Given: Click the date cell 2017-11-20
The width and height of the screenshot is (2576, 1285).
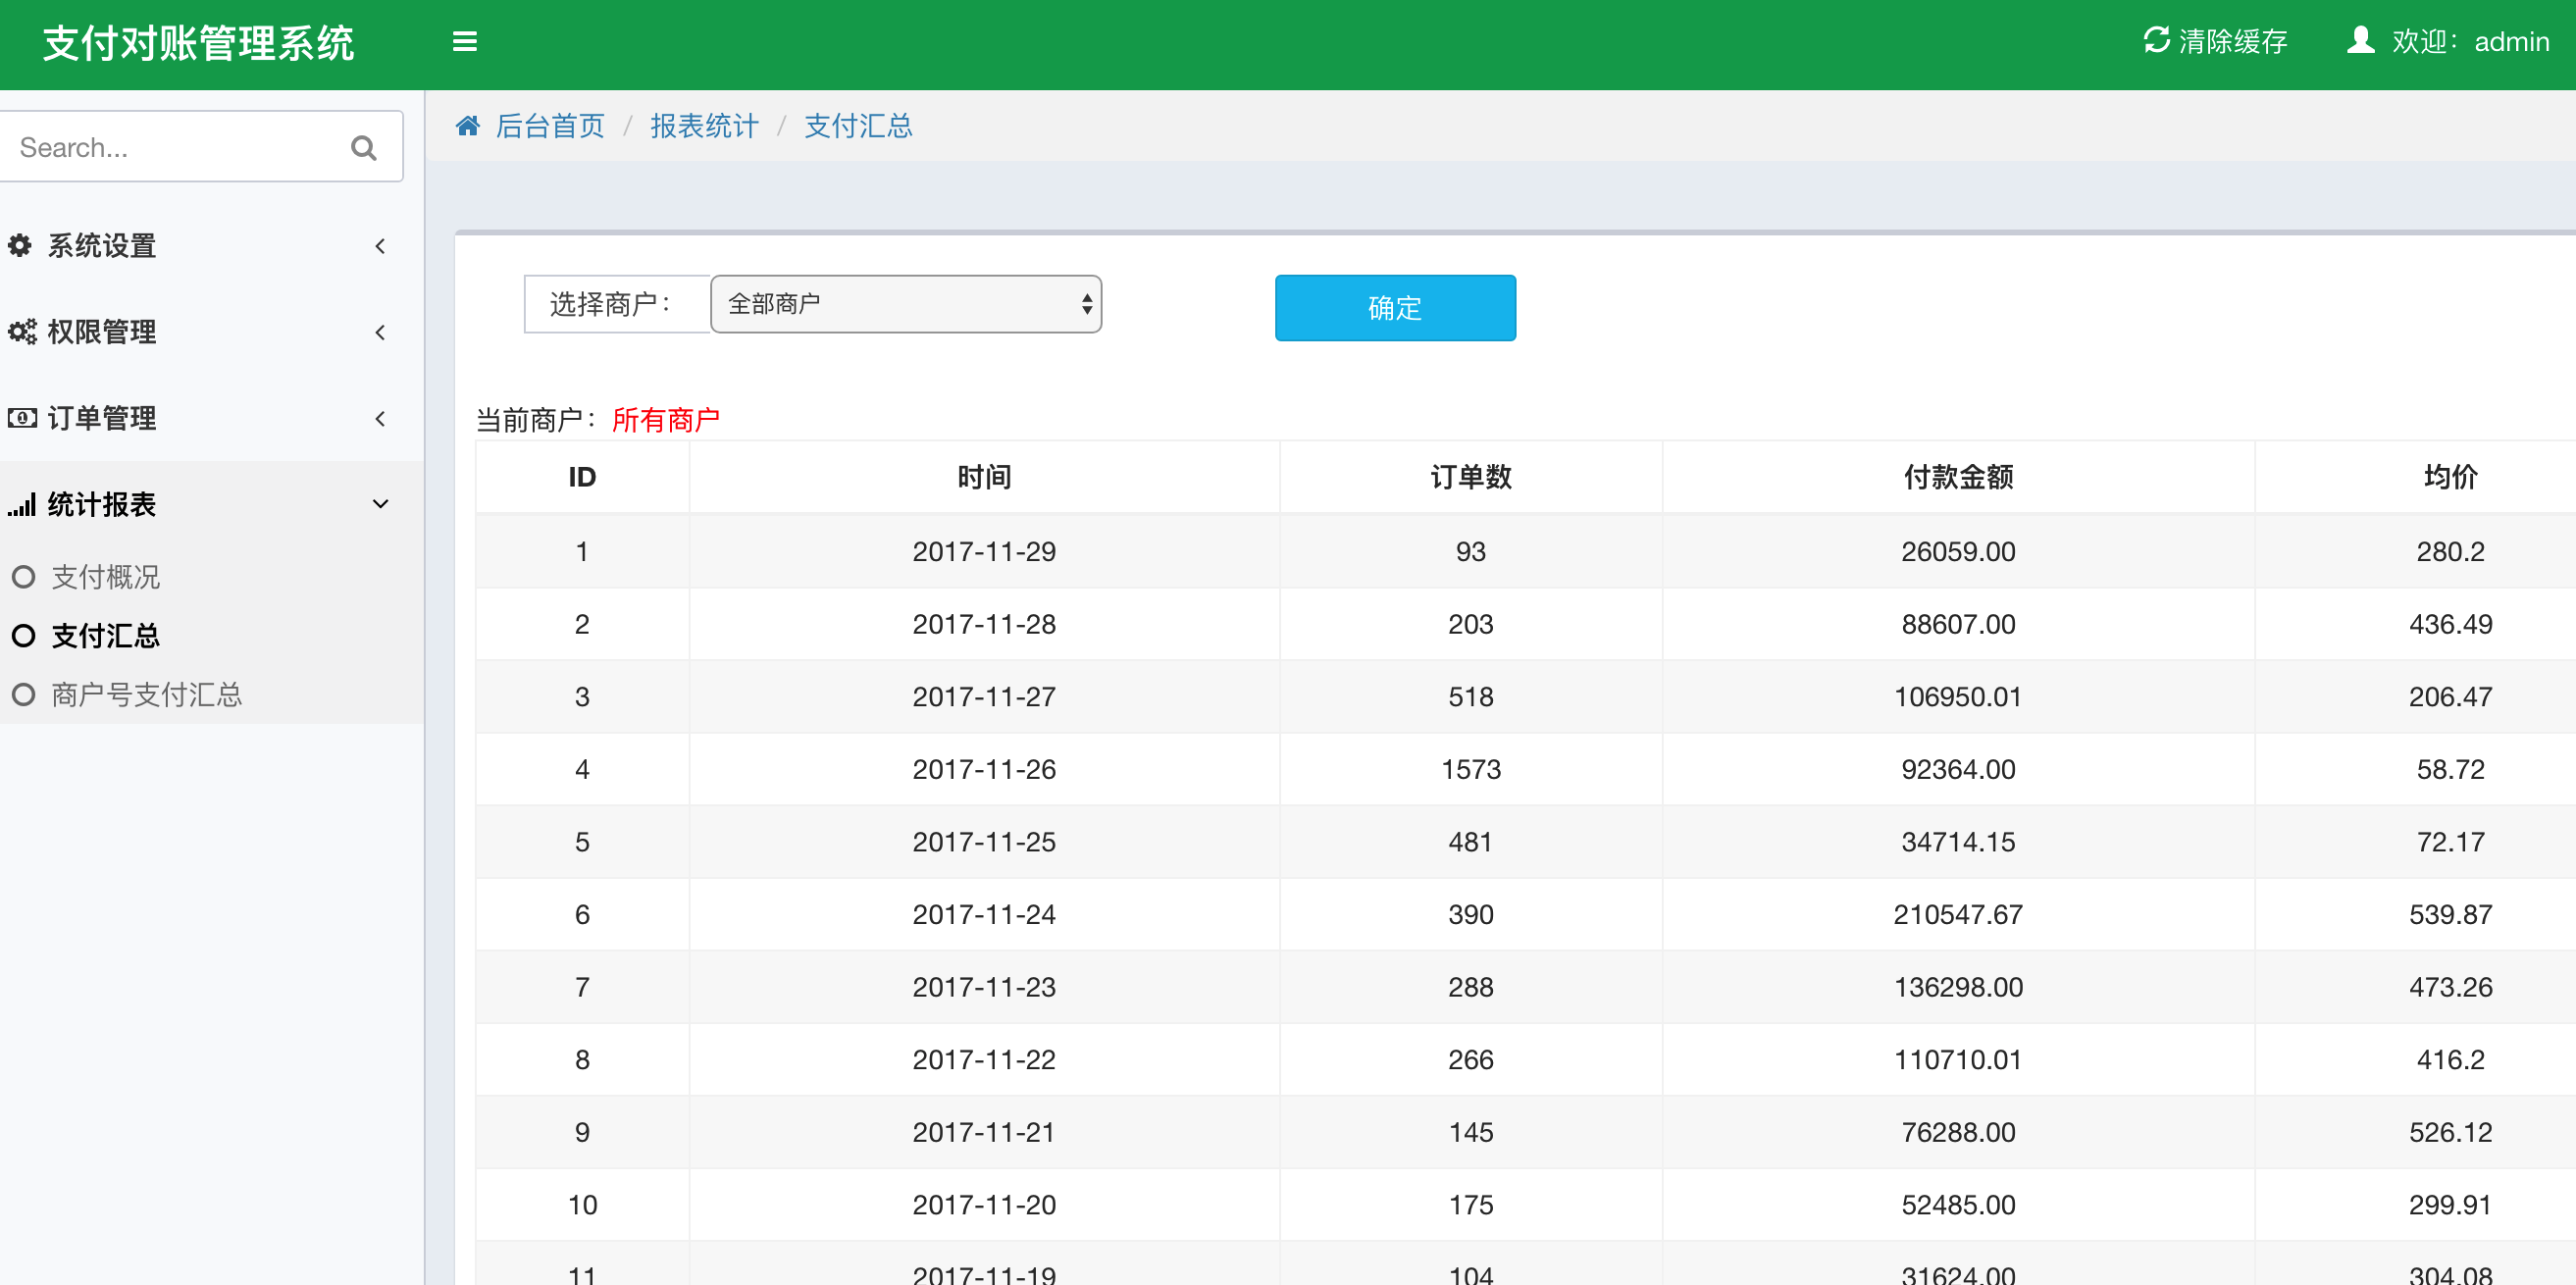Looking at the screenshot, I should point(984,1205).
